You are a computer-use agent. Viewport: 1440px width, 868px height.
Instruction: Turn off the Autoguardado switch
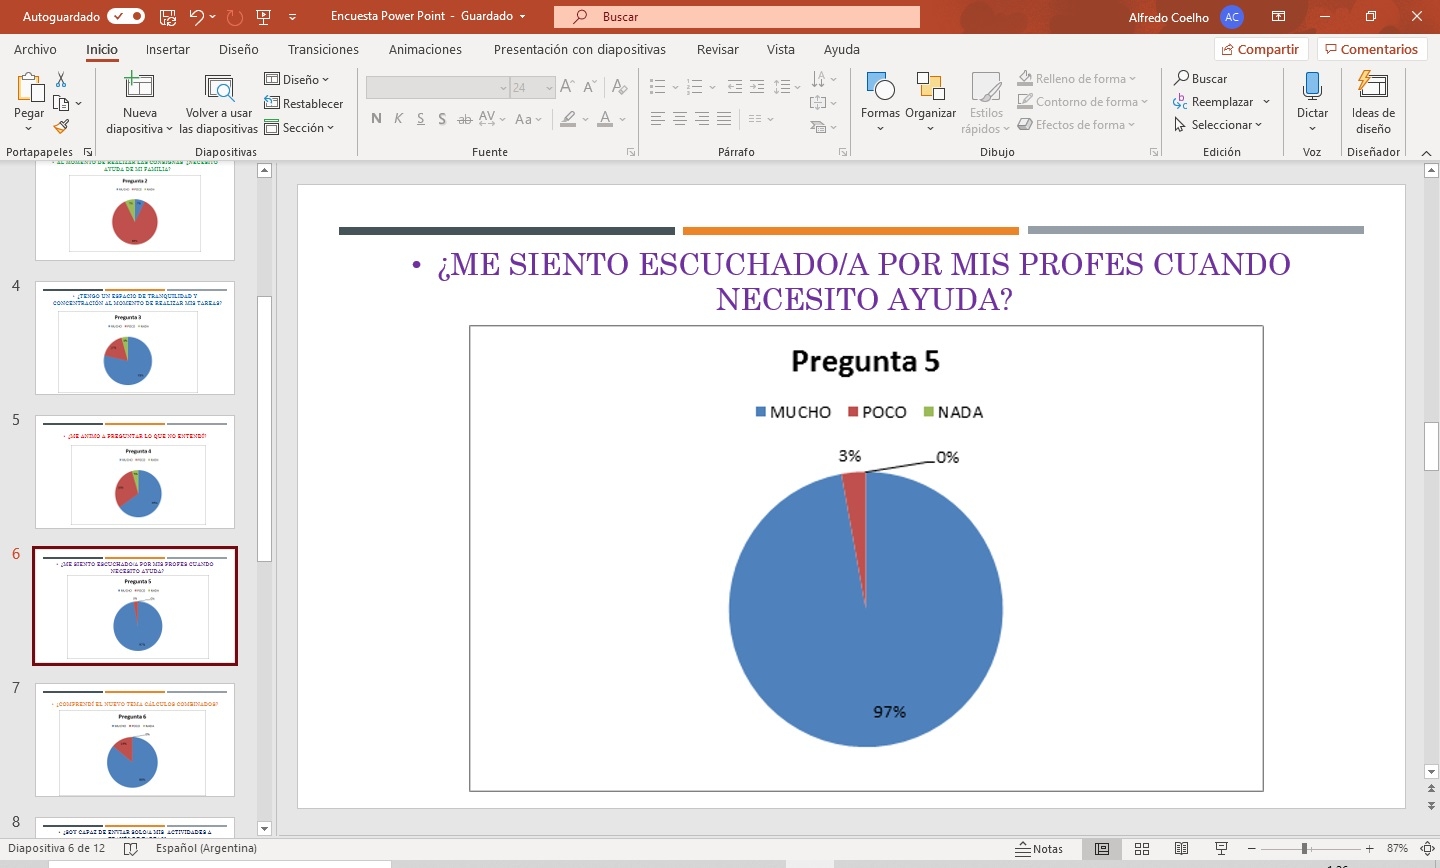coord(126,17)
